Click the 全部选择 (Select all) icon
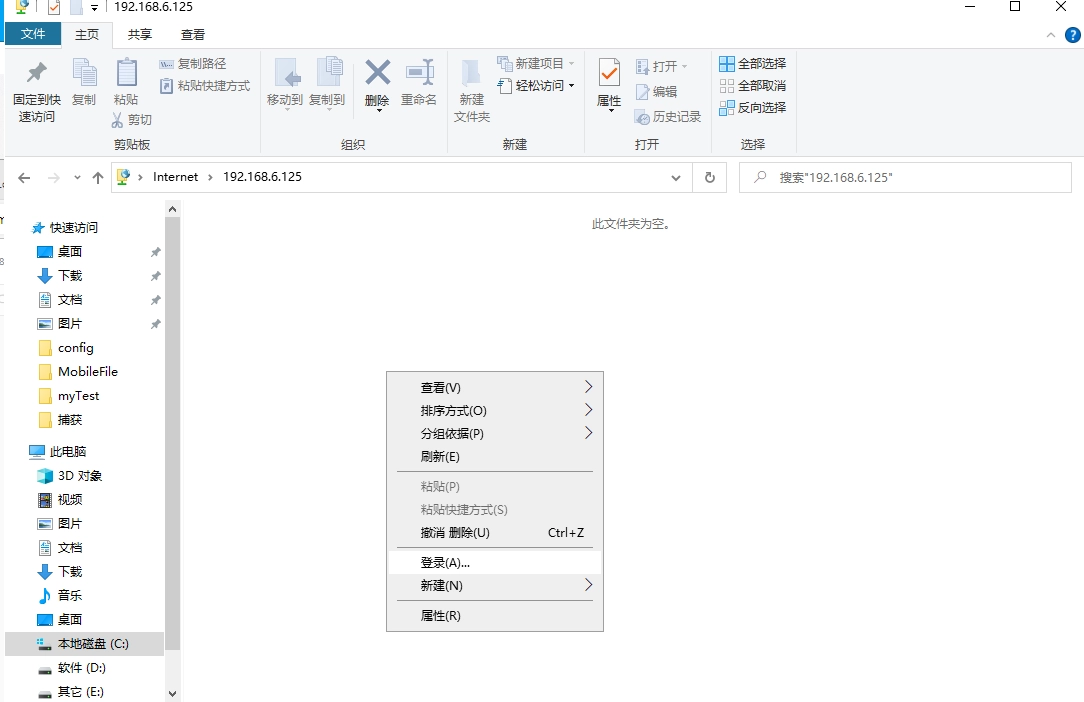The image size is (1084, 702). 729,62
